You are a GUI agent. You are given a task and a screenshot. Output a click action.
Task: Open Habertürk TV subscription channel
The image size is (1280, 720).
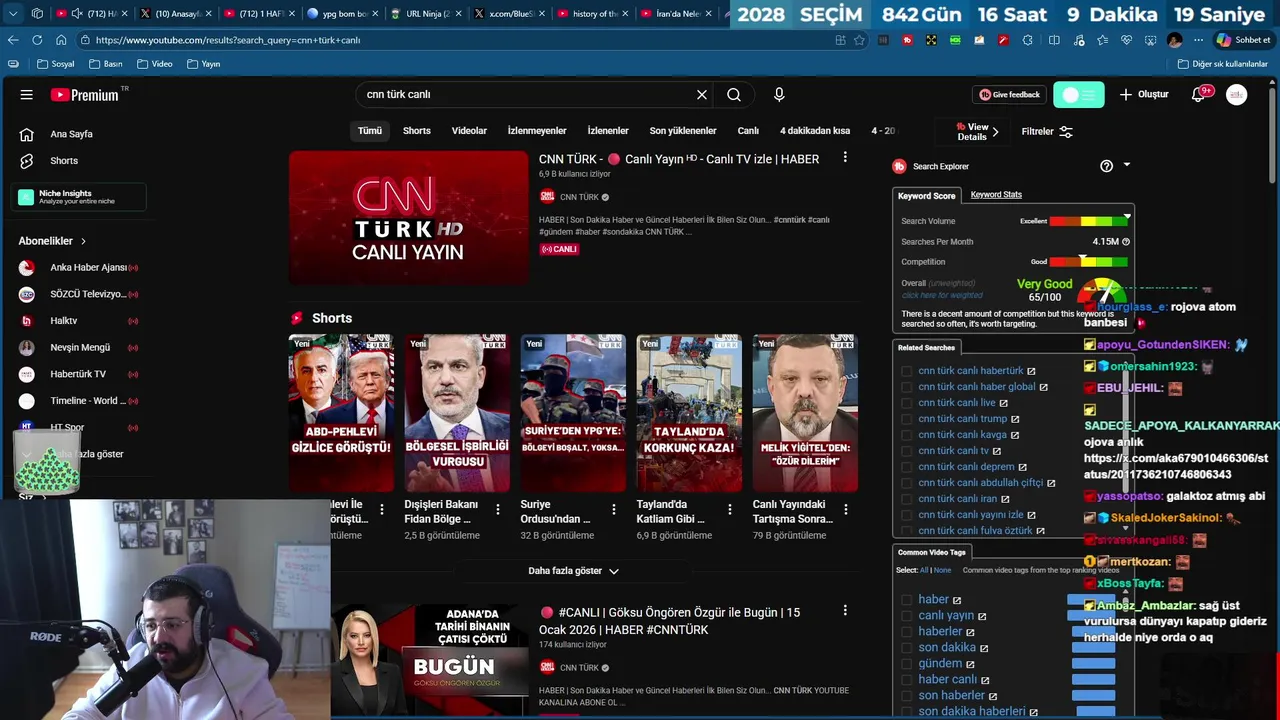point(78,374)
